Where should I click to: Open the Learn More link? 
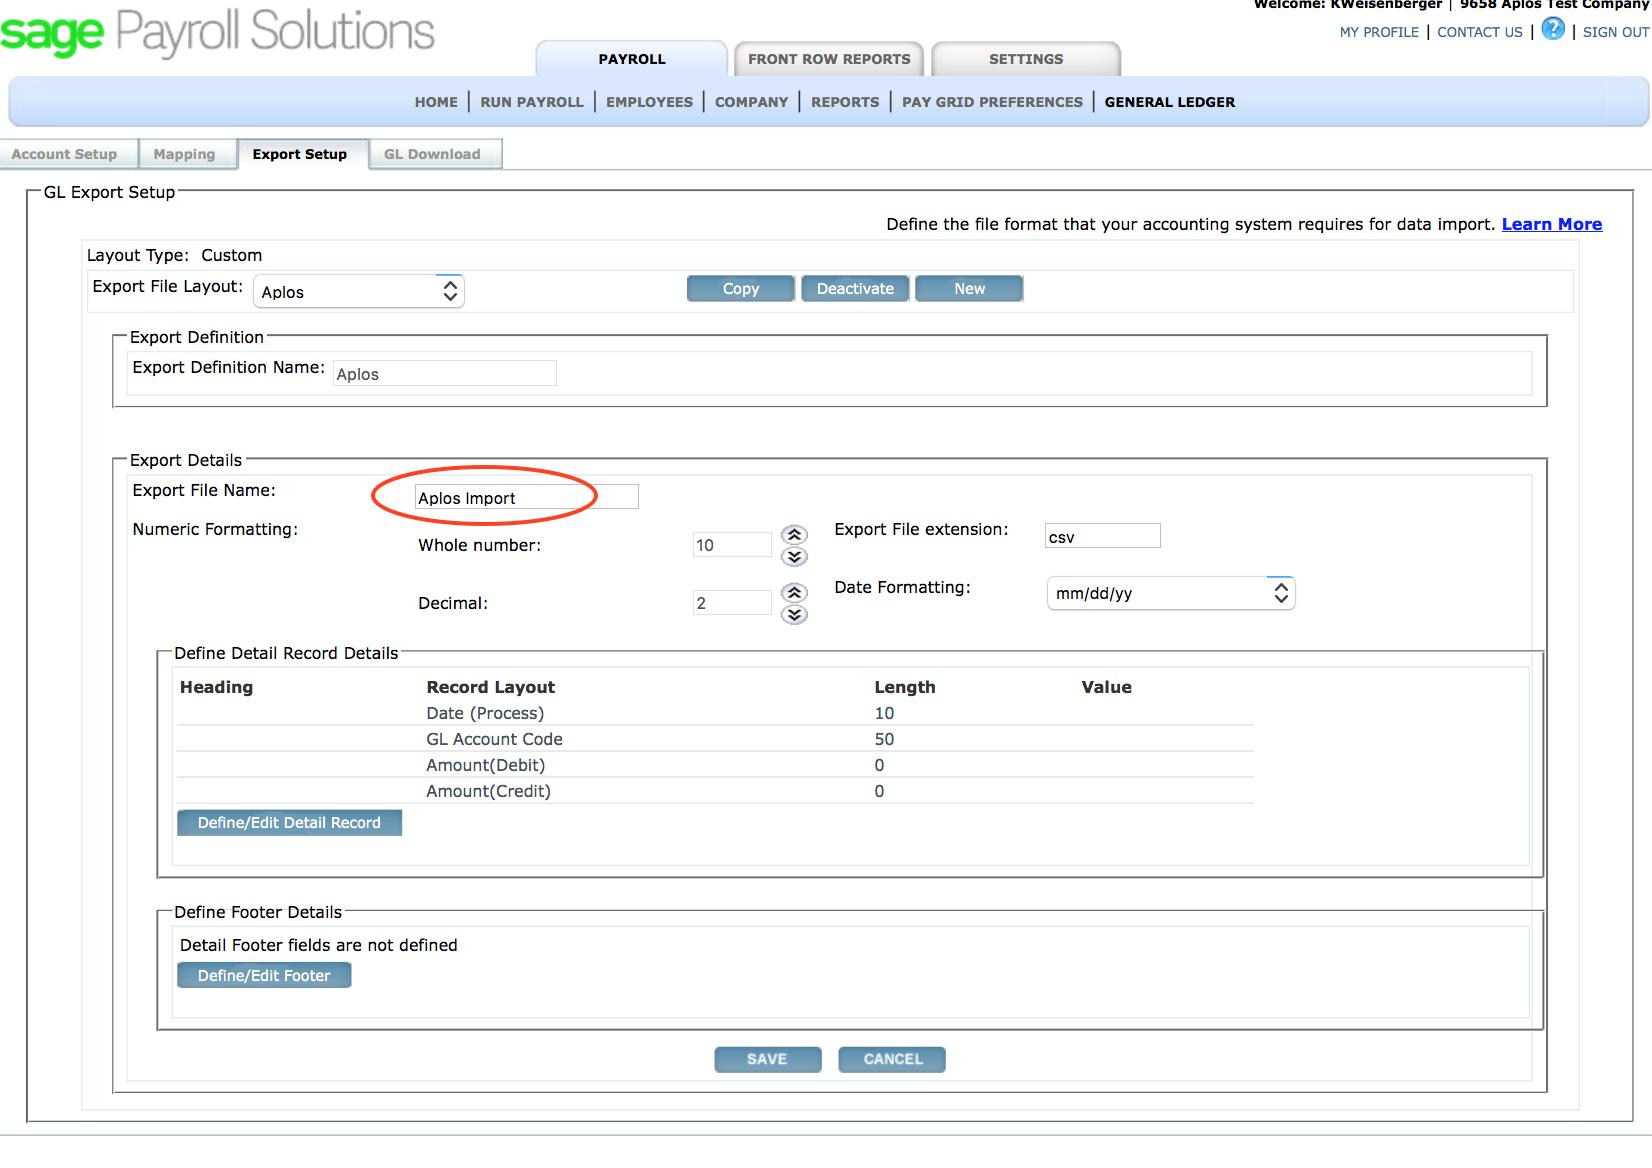coord(1552,224)
